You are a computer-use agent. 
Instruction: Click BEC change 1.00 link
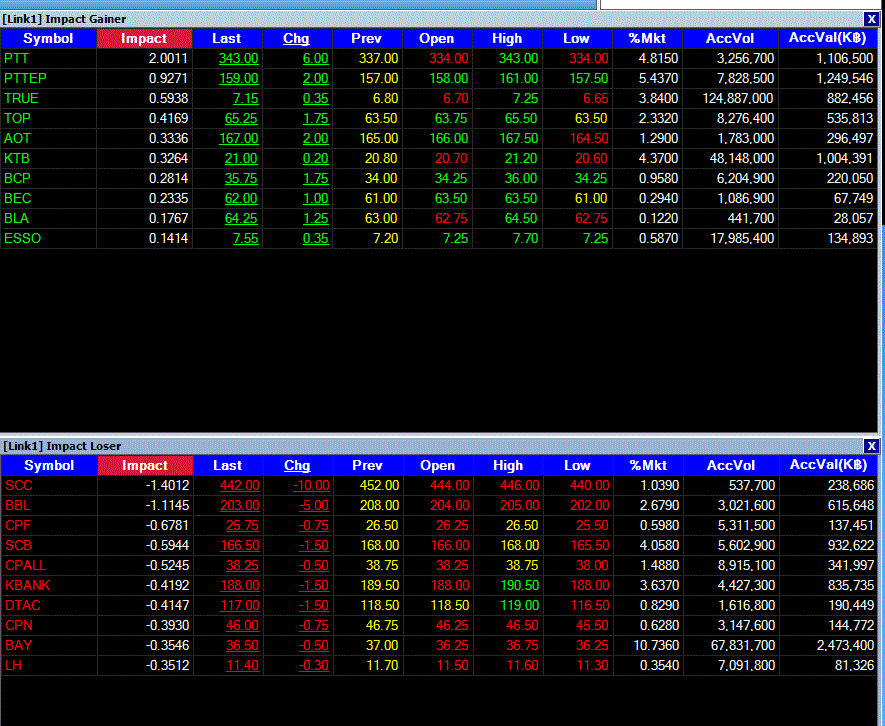[316, 199]
